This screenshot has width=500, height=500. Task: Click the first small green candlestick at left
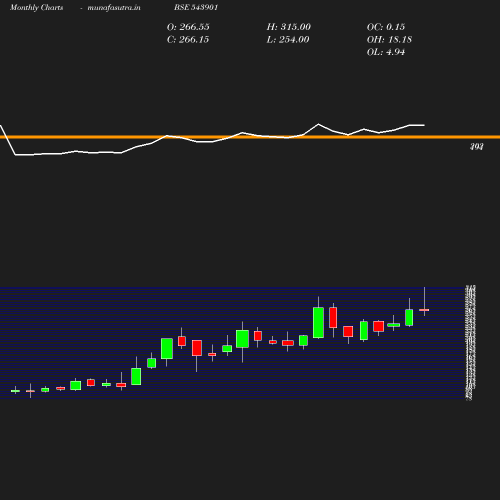point(15,391)
